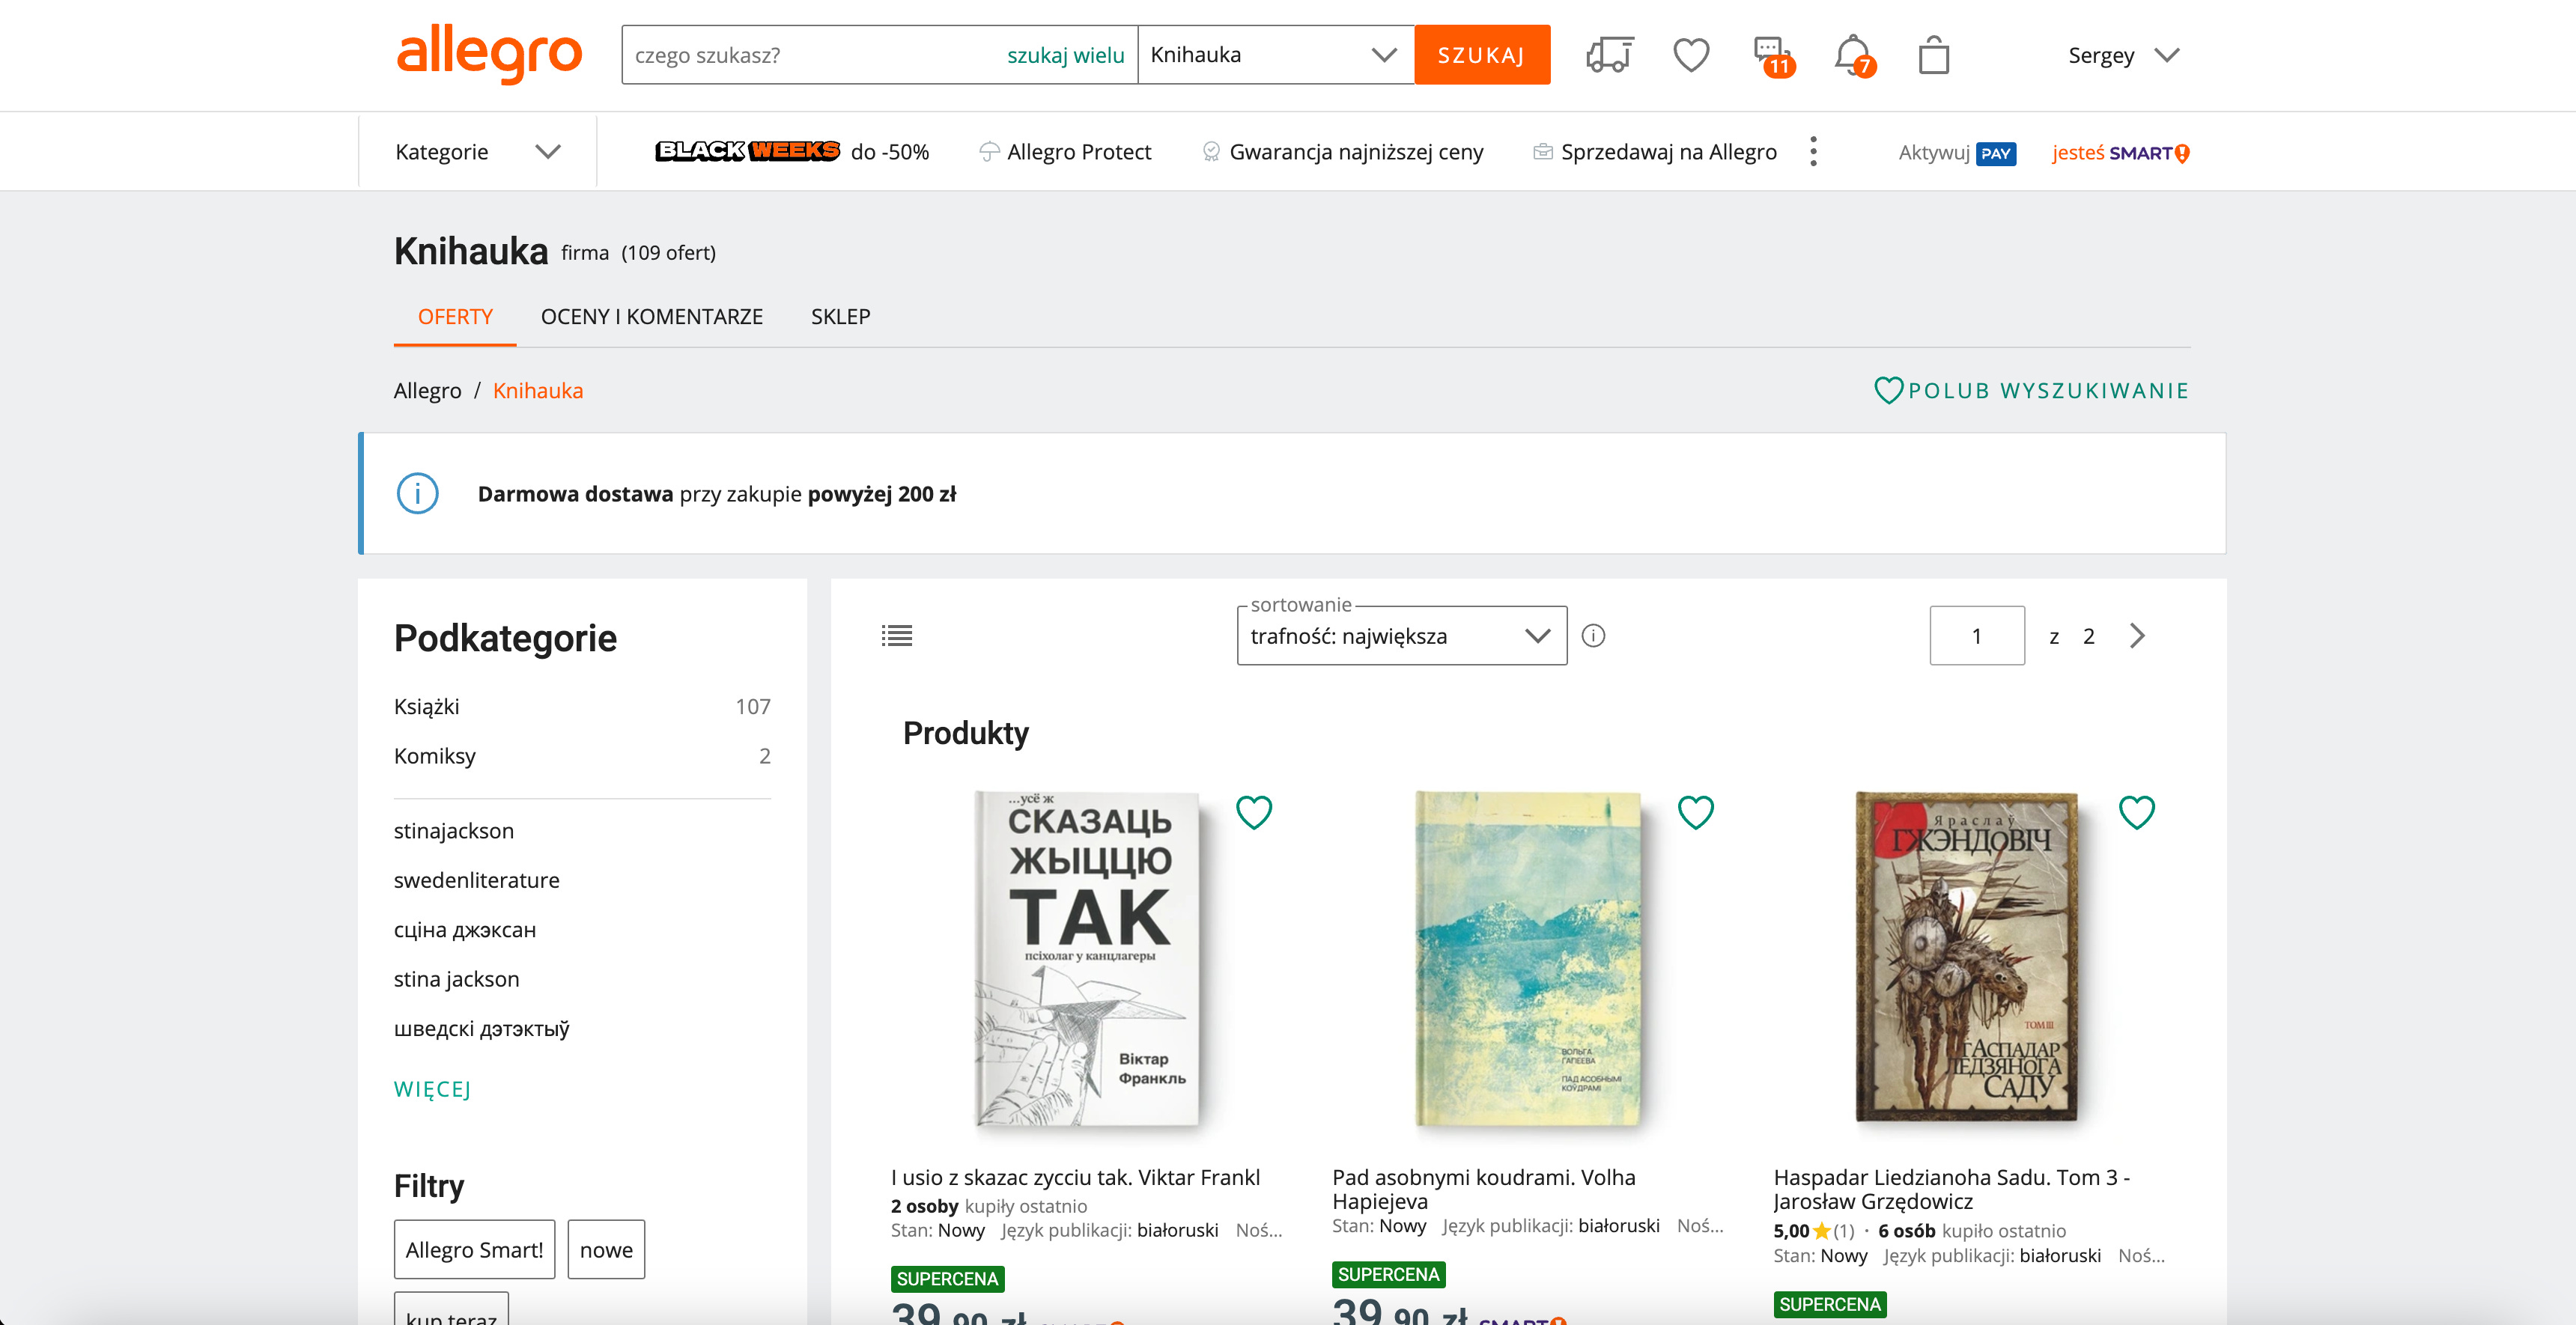Click the page number input field
The height and width of the screenshot is (1325, 2576).
1977,636
